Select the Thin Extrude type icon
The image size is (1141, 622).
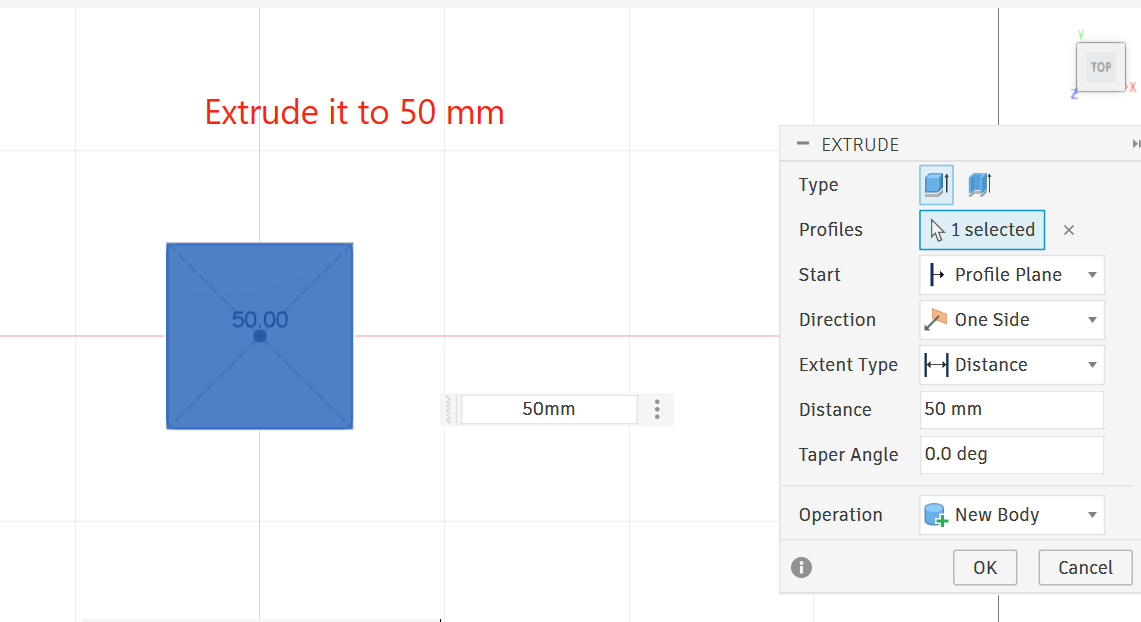tap(979, 185)
